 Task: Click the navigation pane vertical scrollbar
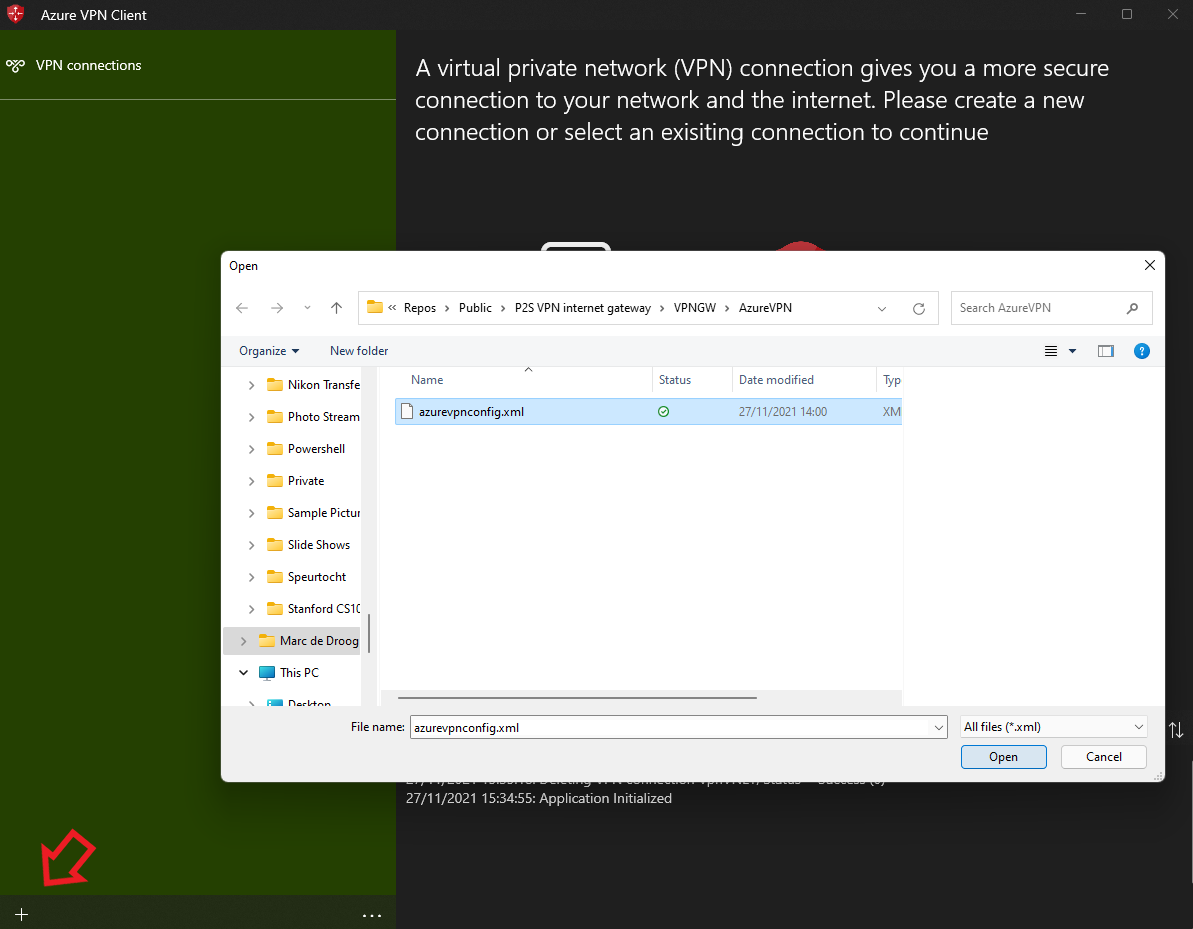(x=369, y=634)
